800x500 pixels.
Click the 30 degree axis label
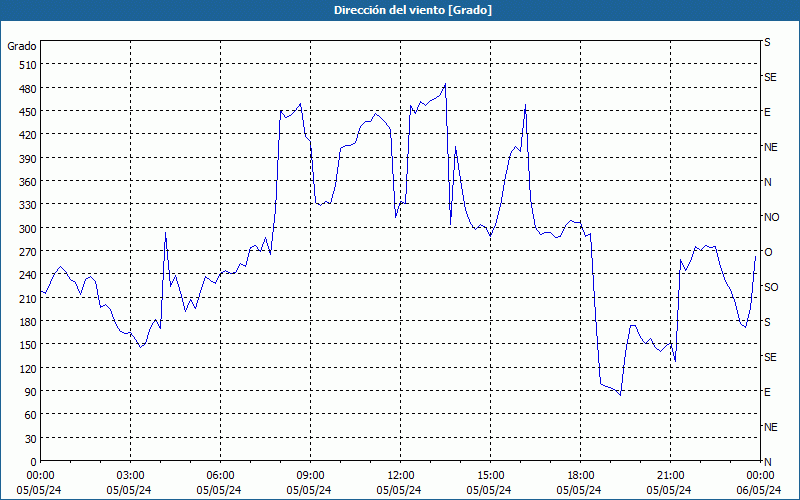point(31,439)
